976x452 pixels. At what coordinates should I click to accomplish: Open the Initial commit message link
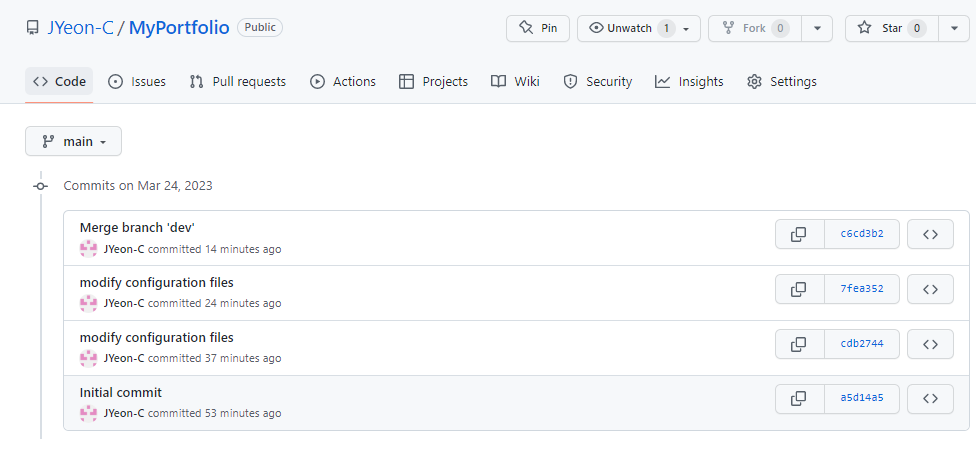(x=121, y=392)
